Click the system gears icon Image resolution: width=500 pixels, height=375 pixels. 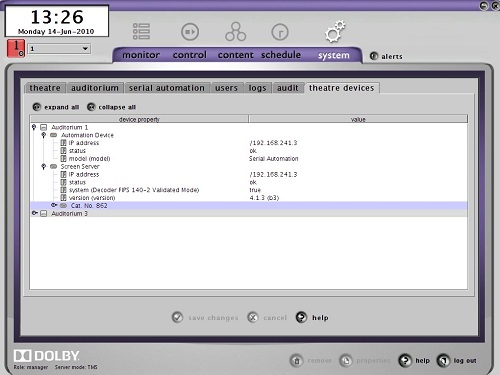(x=335, y=31)
